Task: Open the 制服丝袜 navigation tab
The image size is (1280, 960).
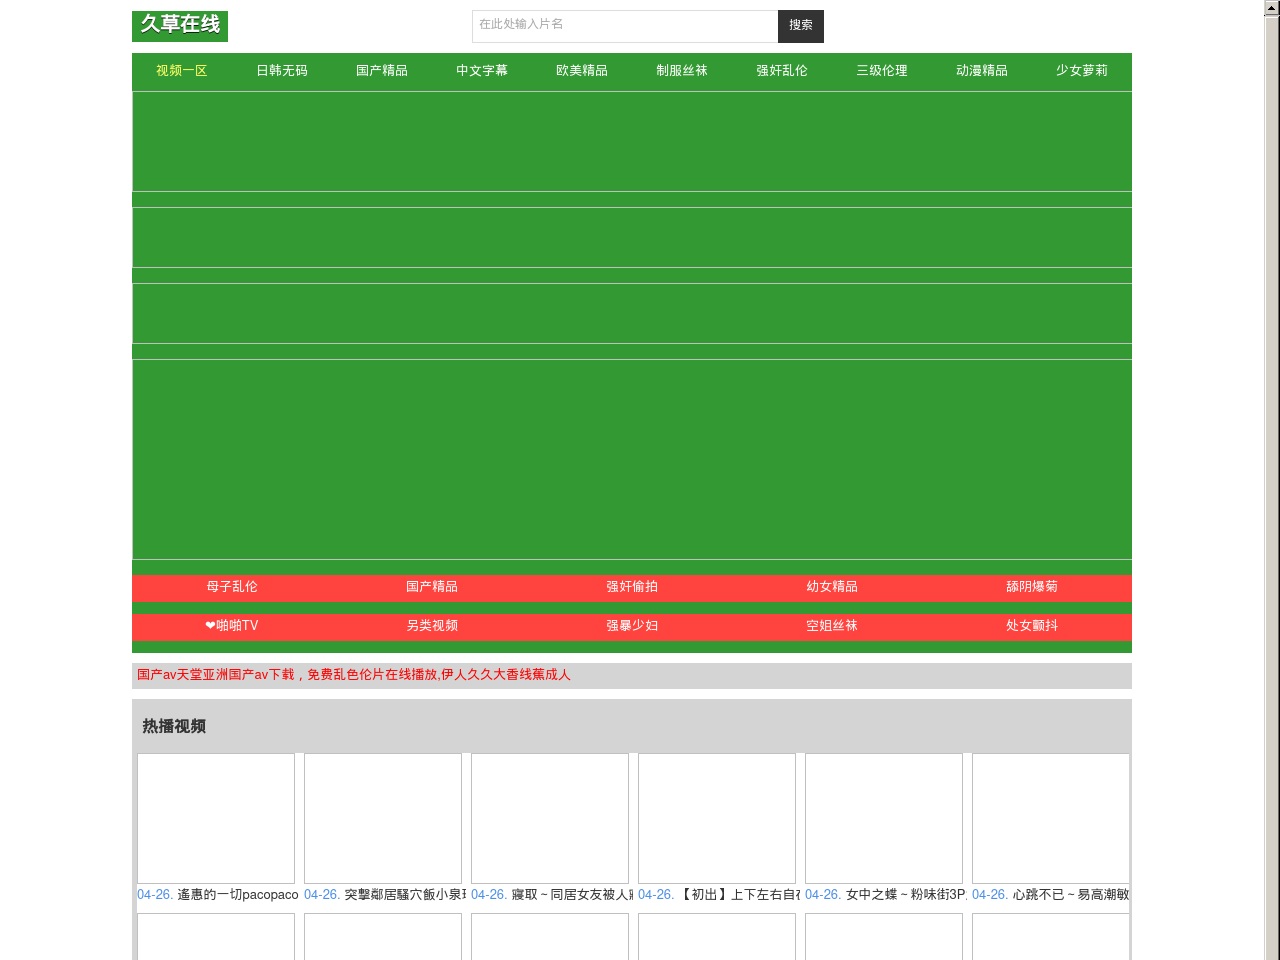Action: (682, 71)
